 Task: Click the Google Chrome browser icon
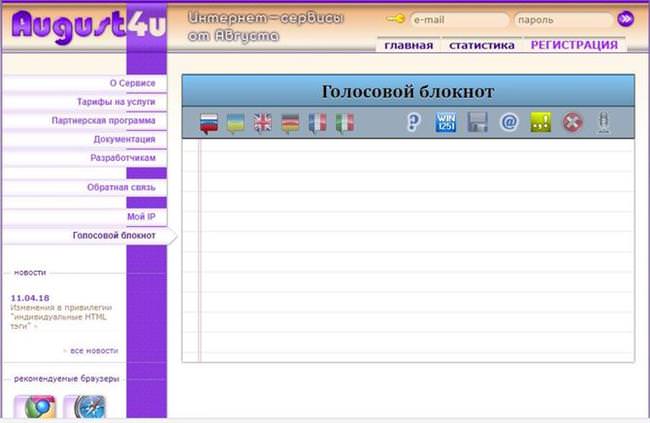(x=36, y=407)
